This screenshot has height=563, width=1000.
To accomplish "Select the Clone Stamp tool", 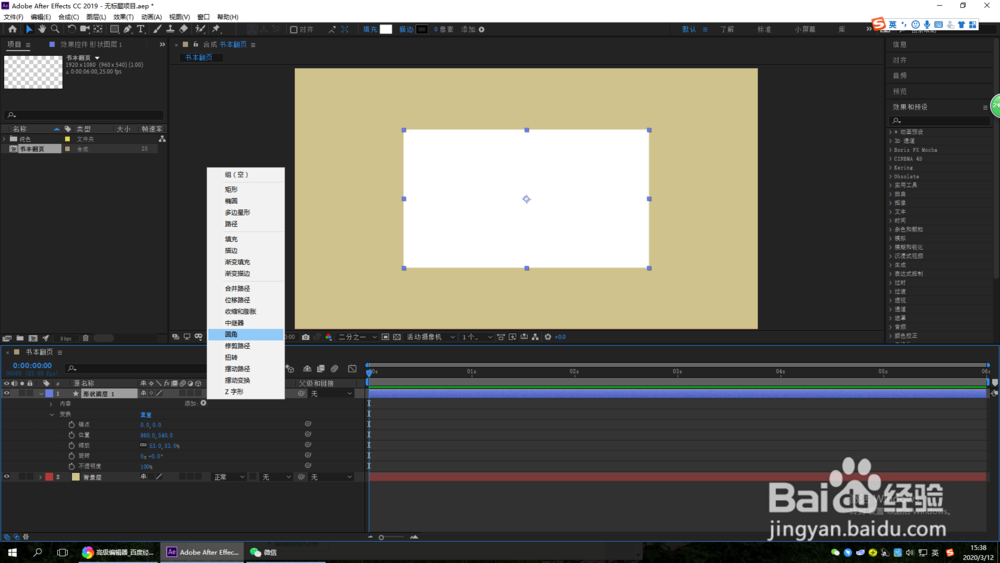I will (x=170, y=29).
